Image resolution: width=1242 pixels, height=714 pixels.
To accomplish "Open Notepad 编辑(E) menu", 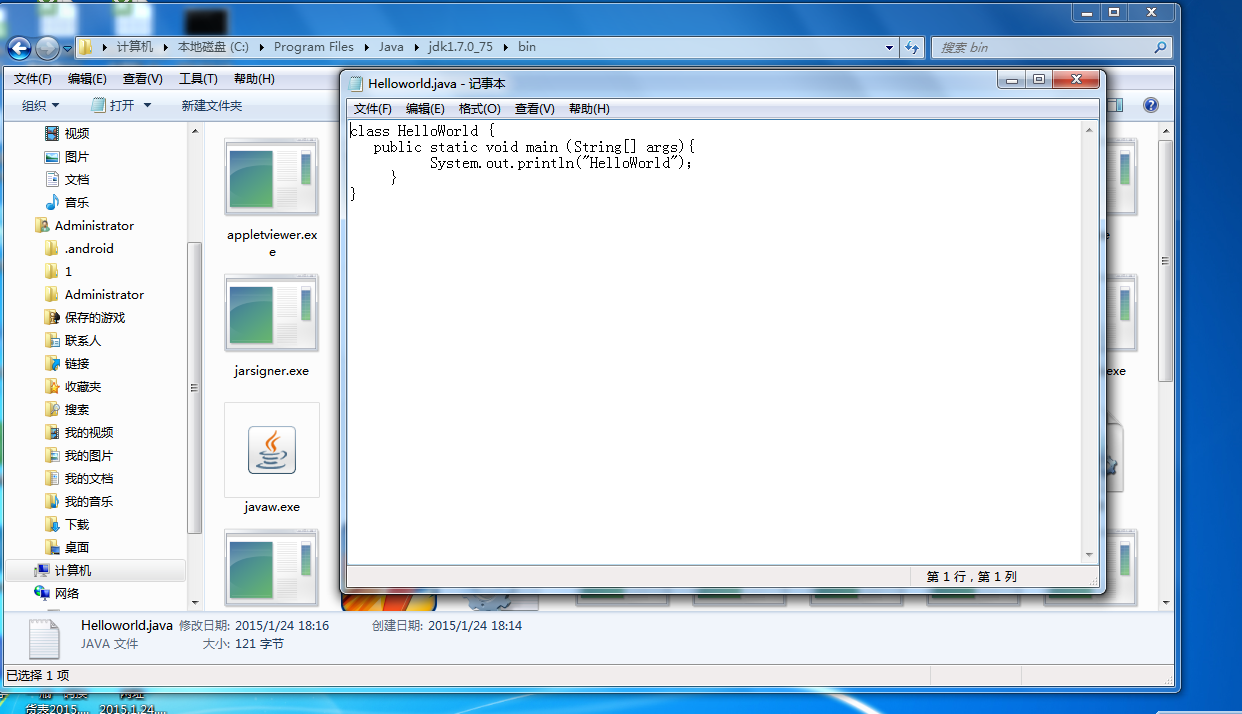I will pos(425,108).
